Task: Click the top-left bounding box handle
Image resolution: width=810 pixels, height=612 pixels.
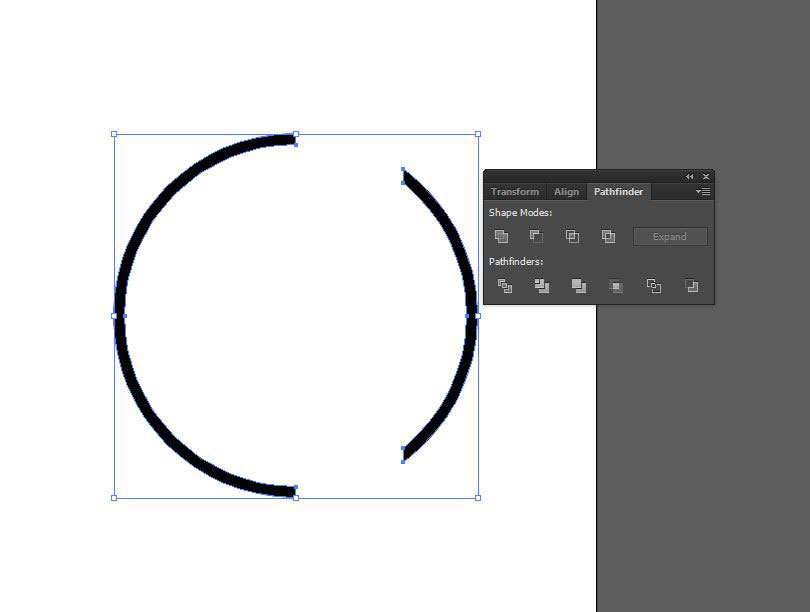Action: (x=114, y=134)
